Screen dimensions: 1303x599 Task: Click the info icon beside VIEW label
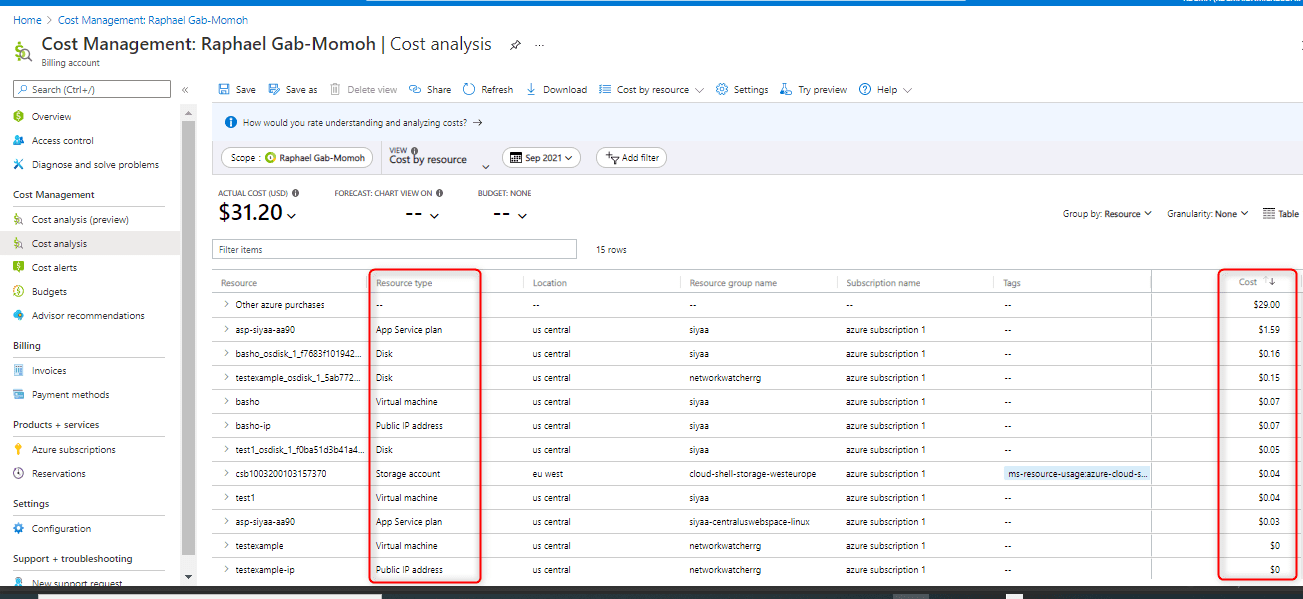click(x=415, y=150)
